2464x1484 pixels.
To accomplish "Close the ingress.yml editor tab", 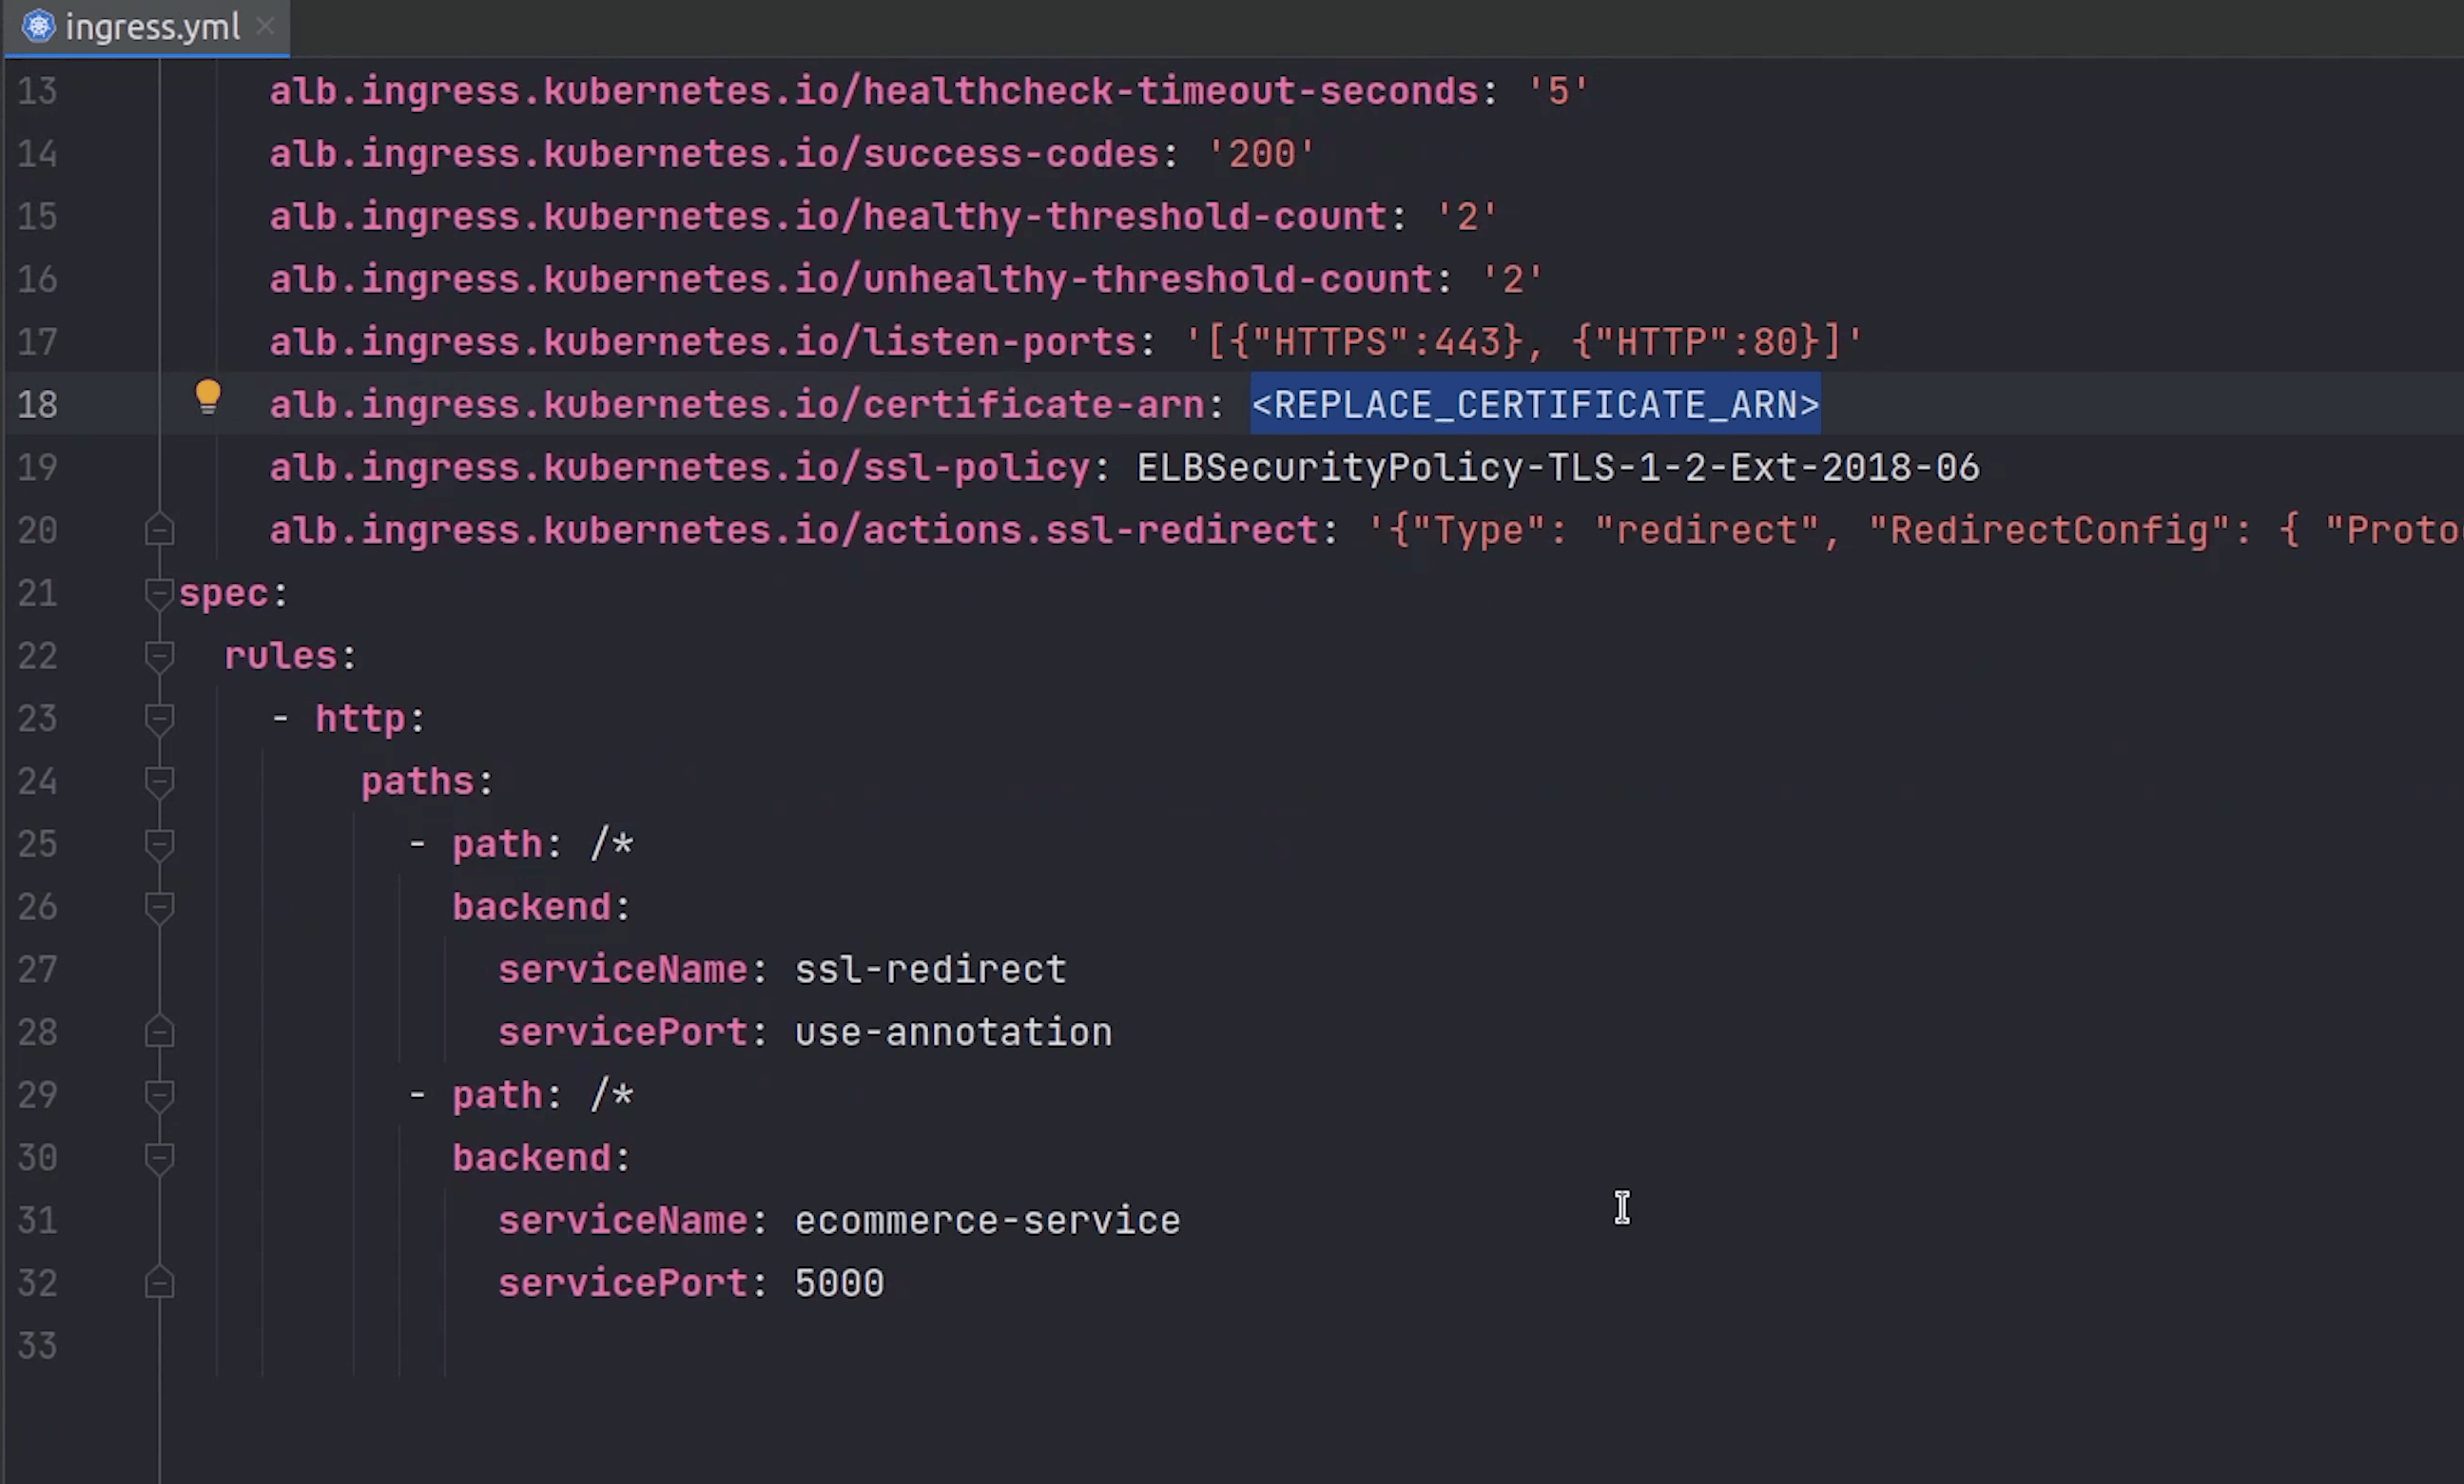I will tap(265, 27).
